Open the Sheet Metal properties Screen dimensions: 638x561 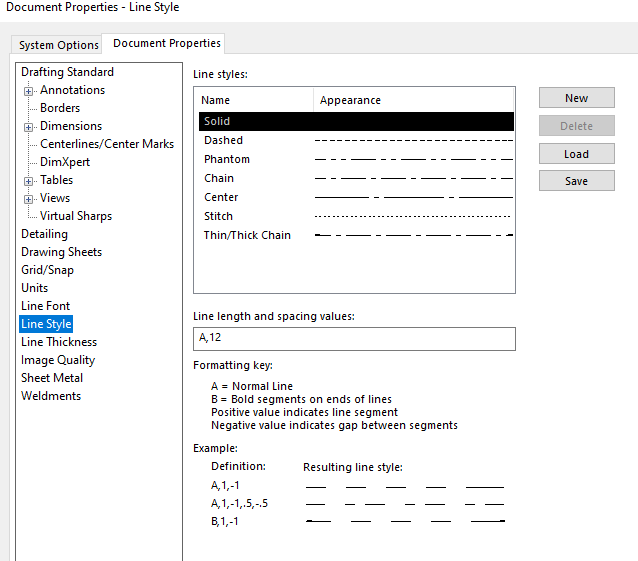[x=52, y=378]
